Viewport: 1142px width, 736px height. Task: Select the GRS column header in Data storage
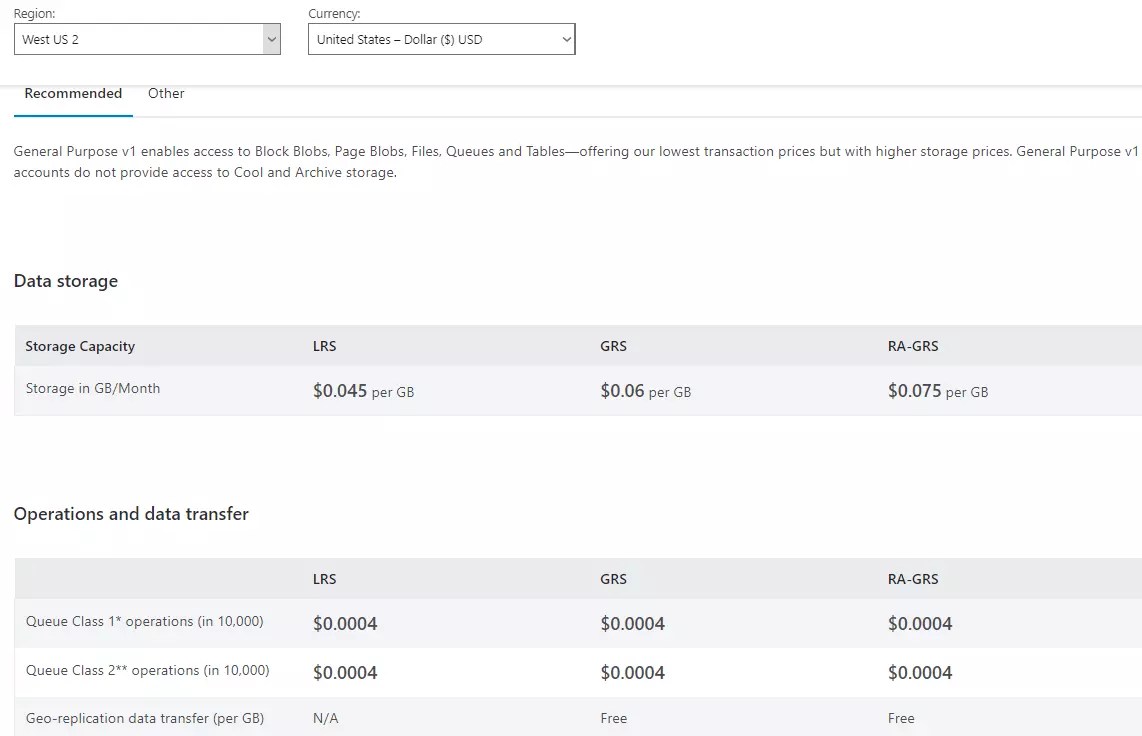[613, 346]
